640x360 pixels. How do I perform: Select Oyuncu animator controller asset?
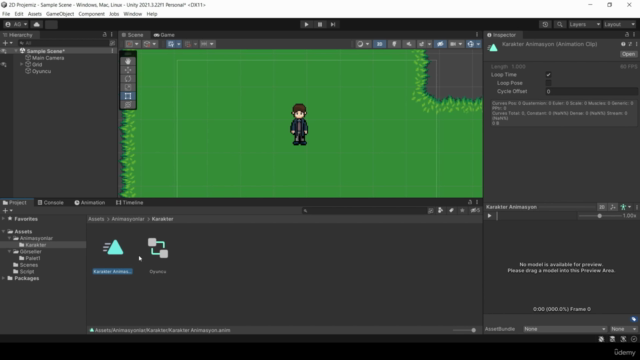pyautogui.click(x=158, y=254)
